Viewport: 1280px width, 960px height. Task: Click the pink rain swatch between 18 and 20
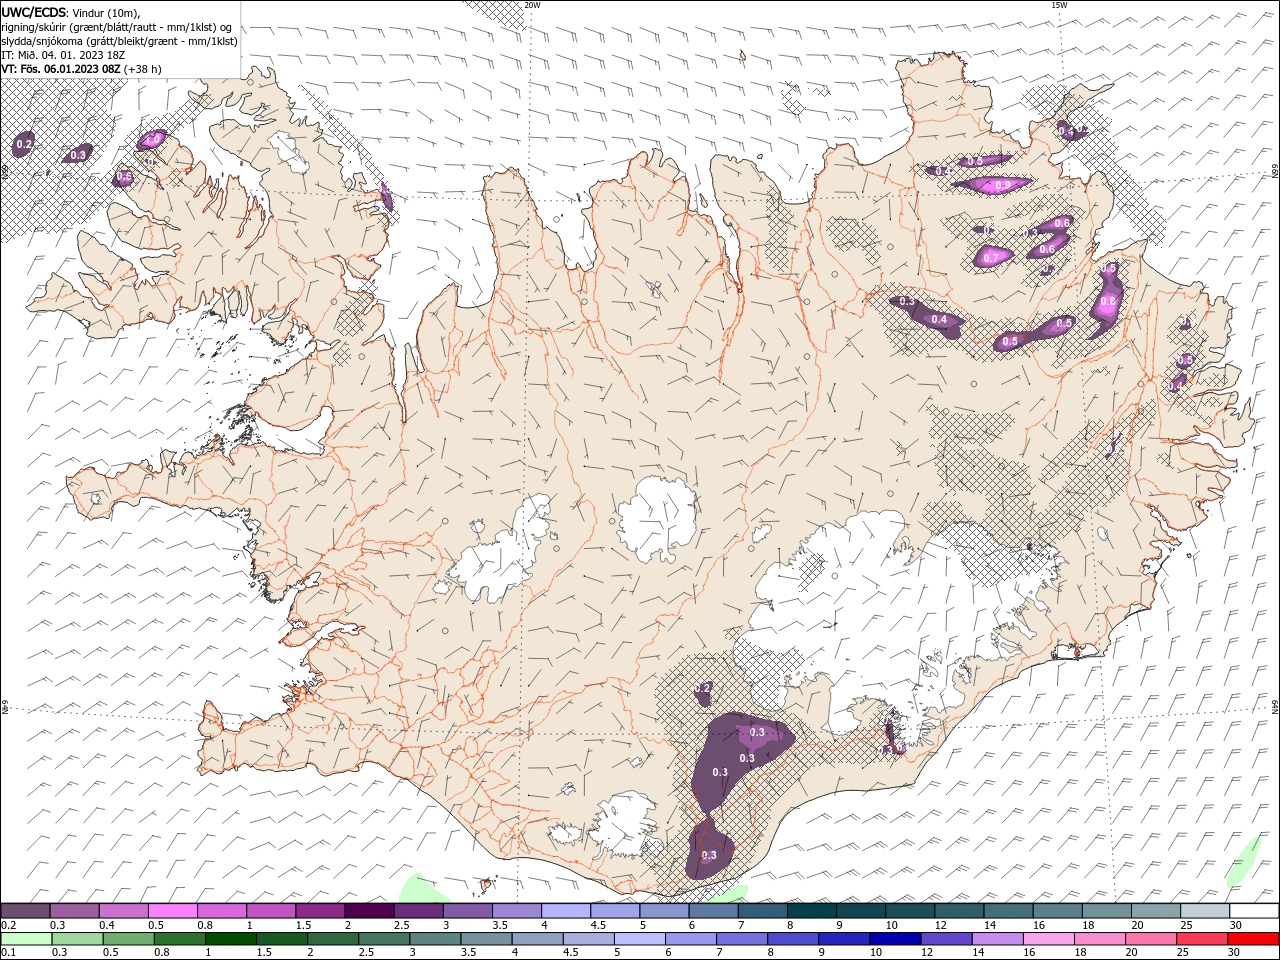(x=1098, y=939)
